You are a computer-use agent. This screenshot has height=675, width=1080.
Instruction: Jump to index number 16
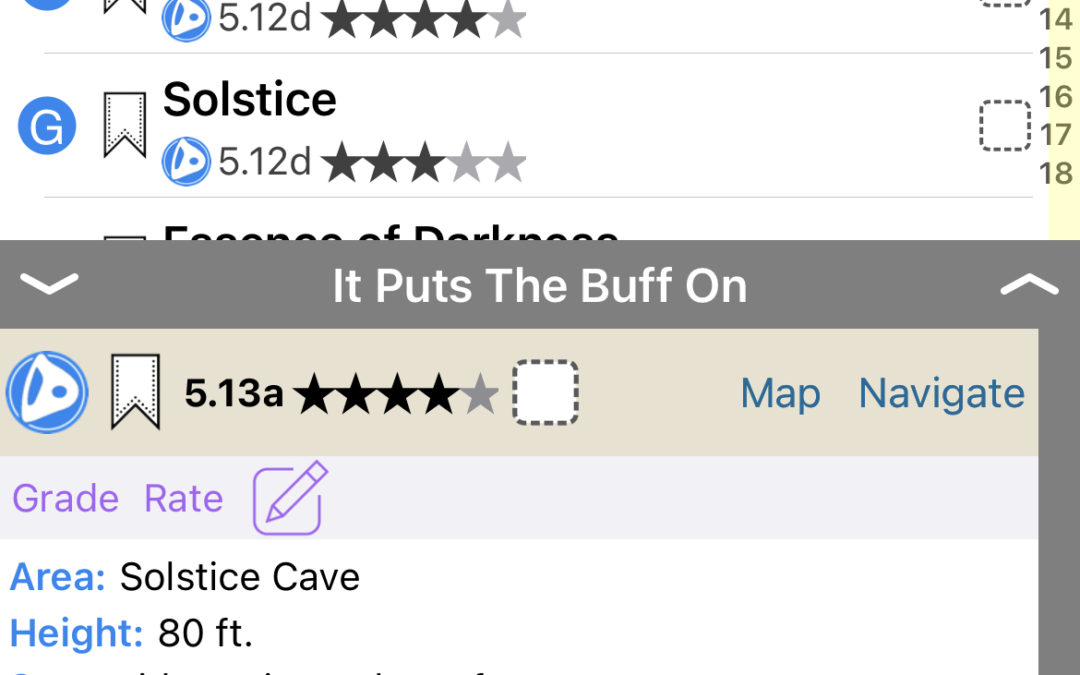(x=1056, y=97)
